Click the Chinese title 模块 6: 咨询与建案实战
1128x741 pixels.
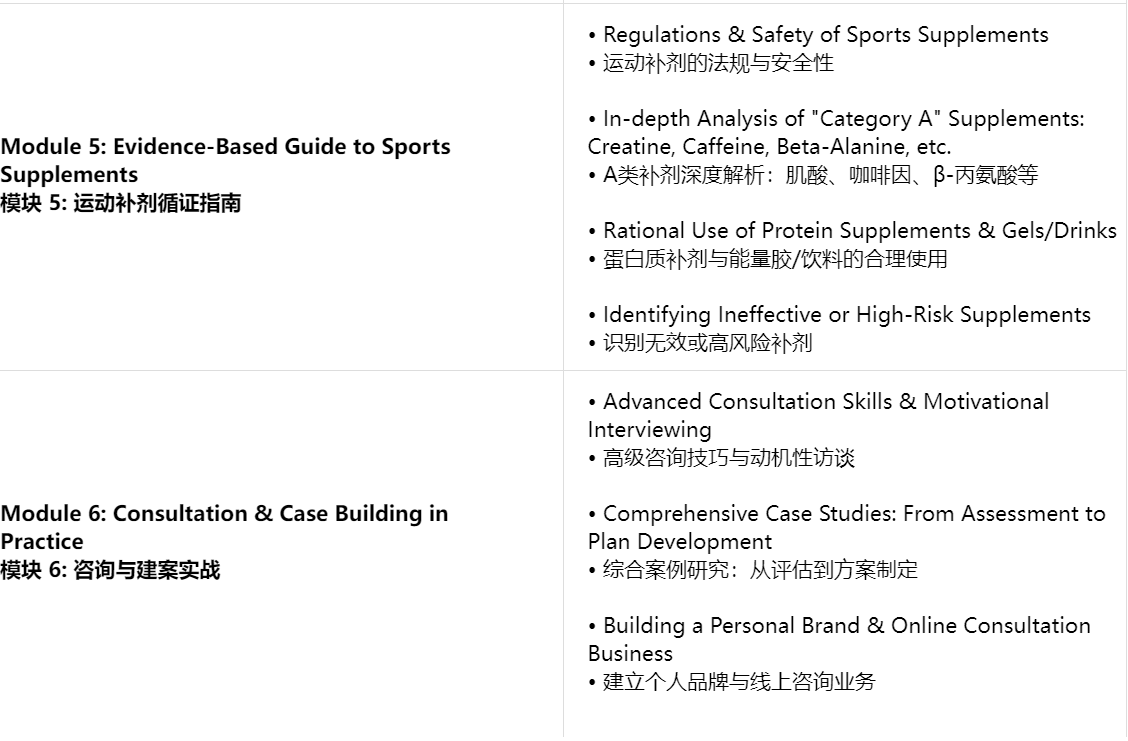coord(110,571)
